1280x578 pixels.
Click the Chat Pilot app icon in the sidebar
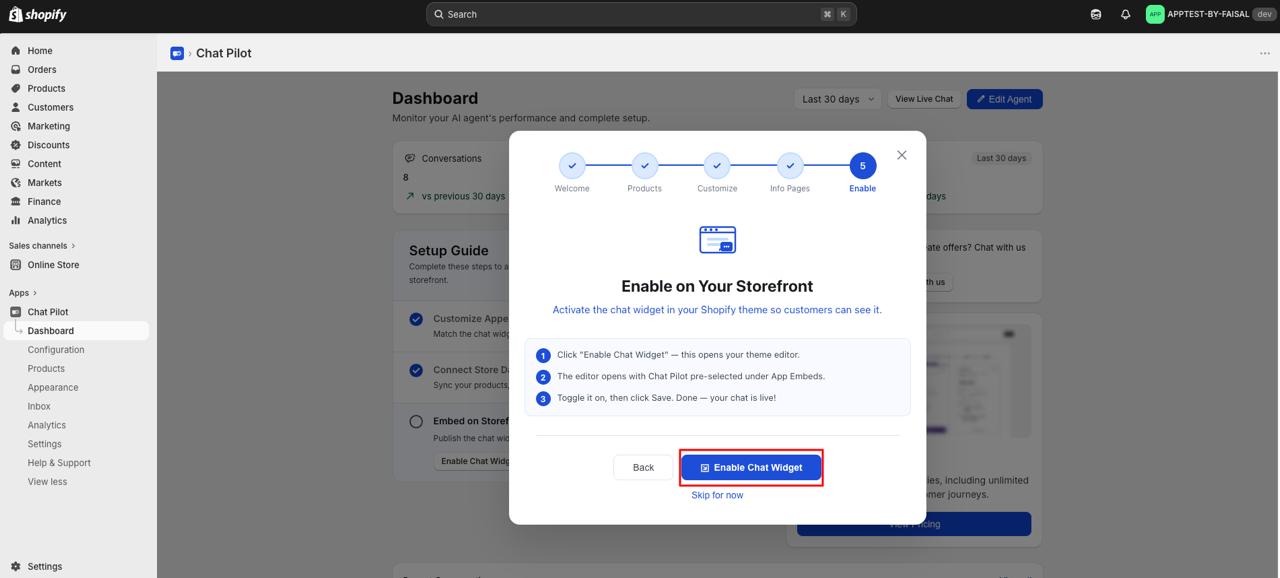pyautogui.click(x=15, y=312)
